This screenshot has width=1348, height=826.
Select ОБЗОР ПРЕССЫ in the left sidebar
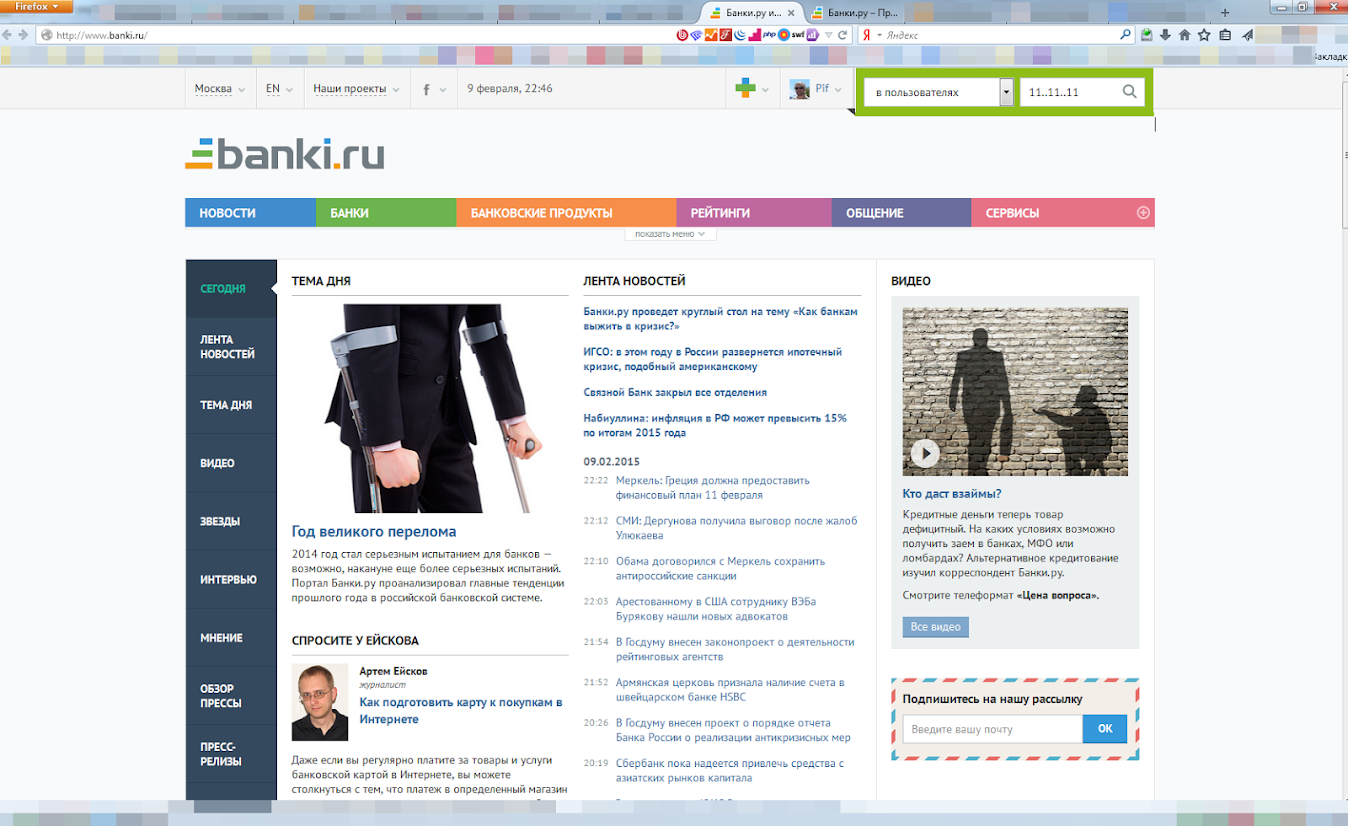point(231,695)
